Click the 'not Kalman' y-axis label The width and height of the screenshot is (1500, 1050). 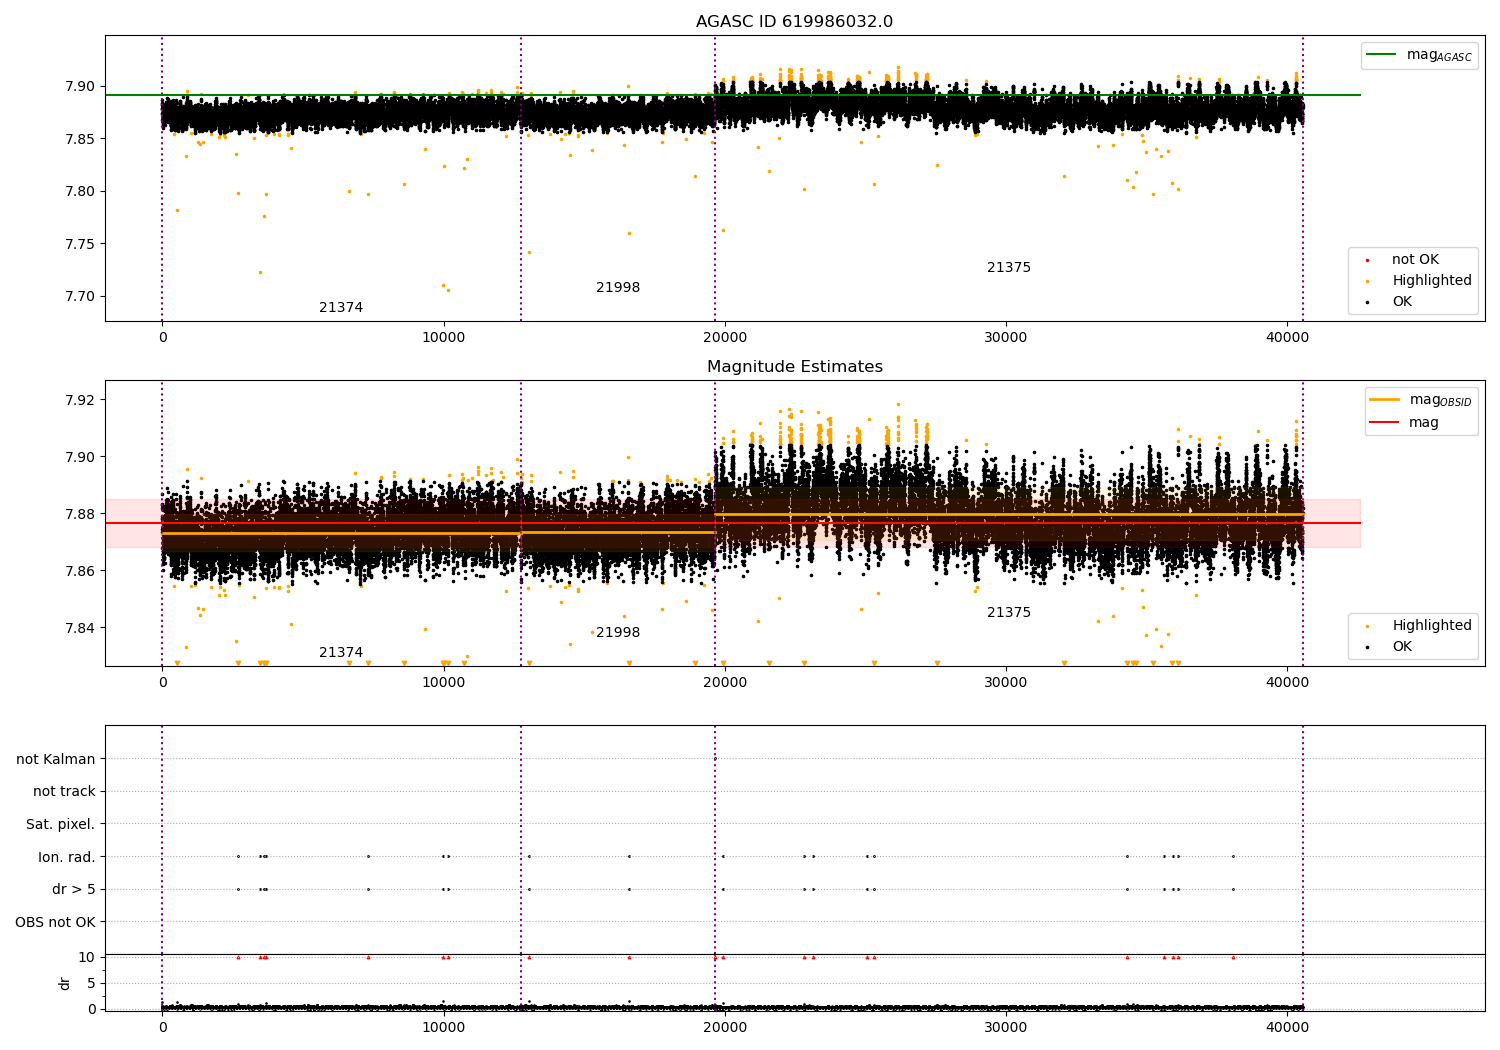56,760
